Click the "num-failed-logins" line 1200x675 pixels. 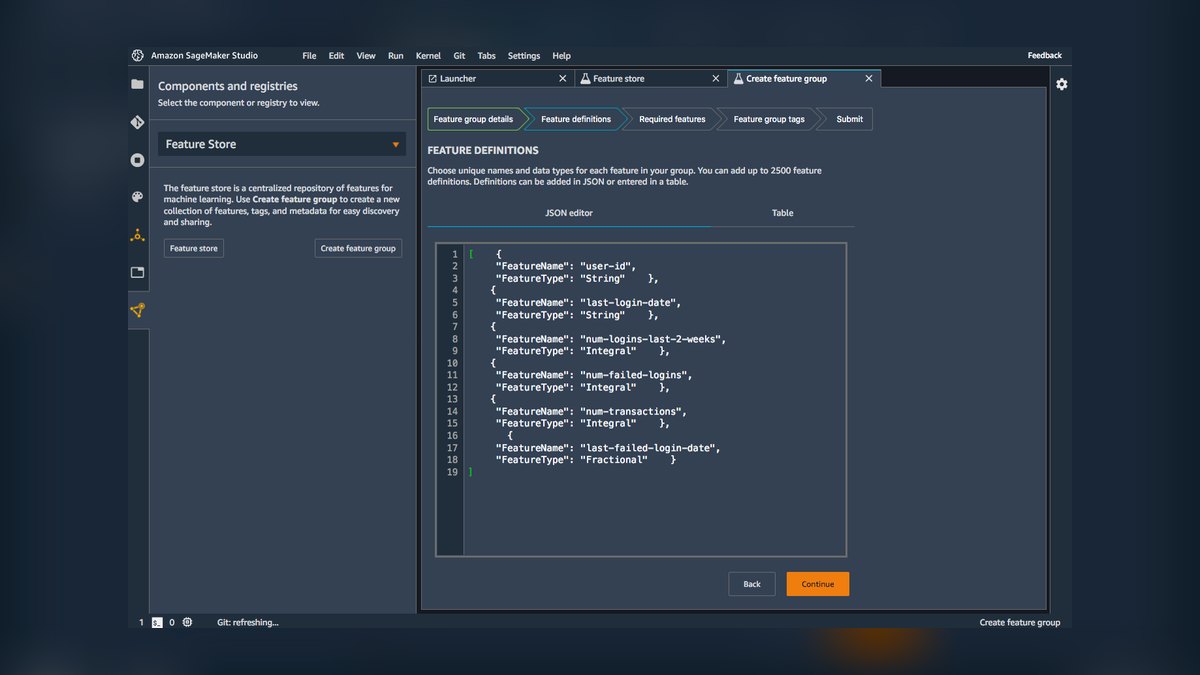[594, 375]
